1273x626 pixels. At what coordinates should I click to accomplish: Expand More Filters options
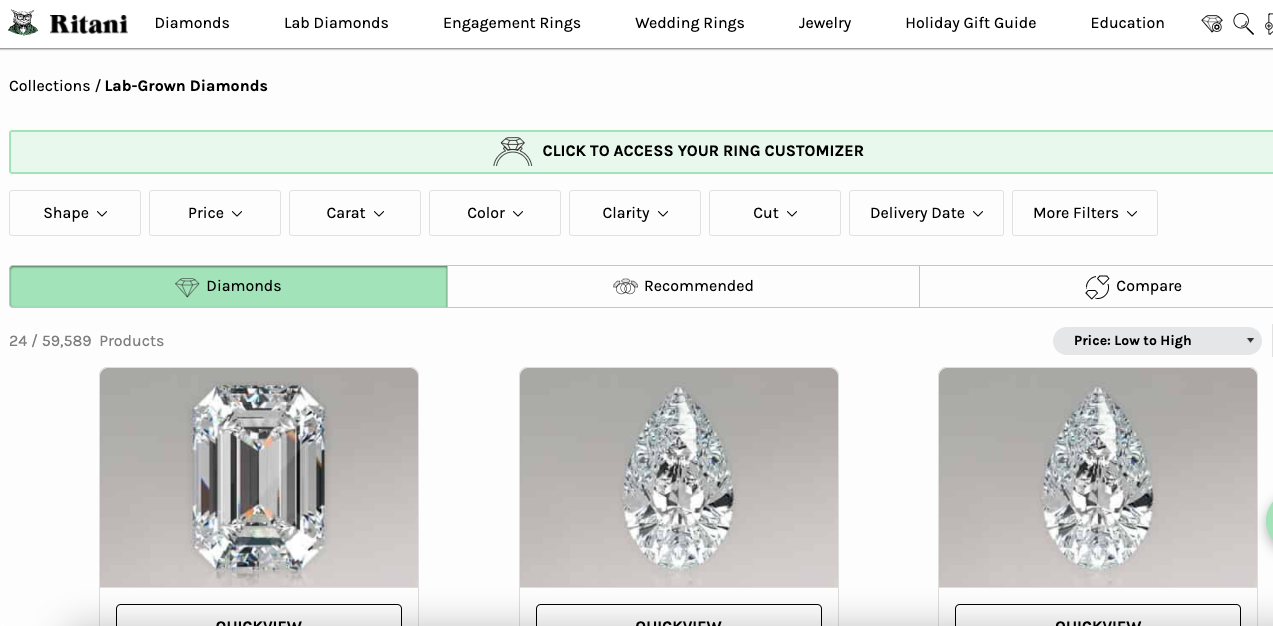click(x=1085, y=213)
